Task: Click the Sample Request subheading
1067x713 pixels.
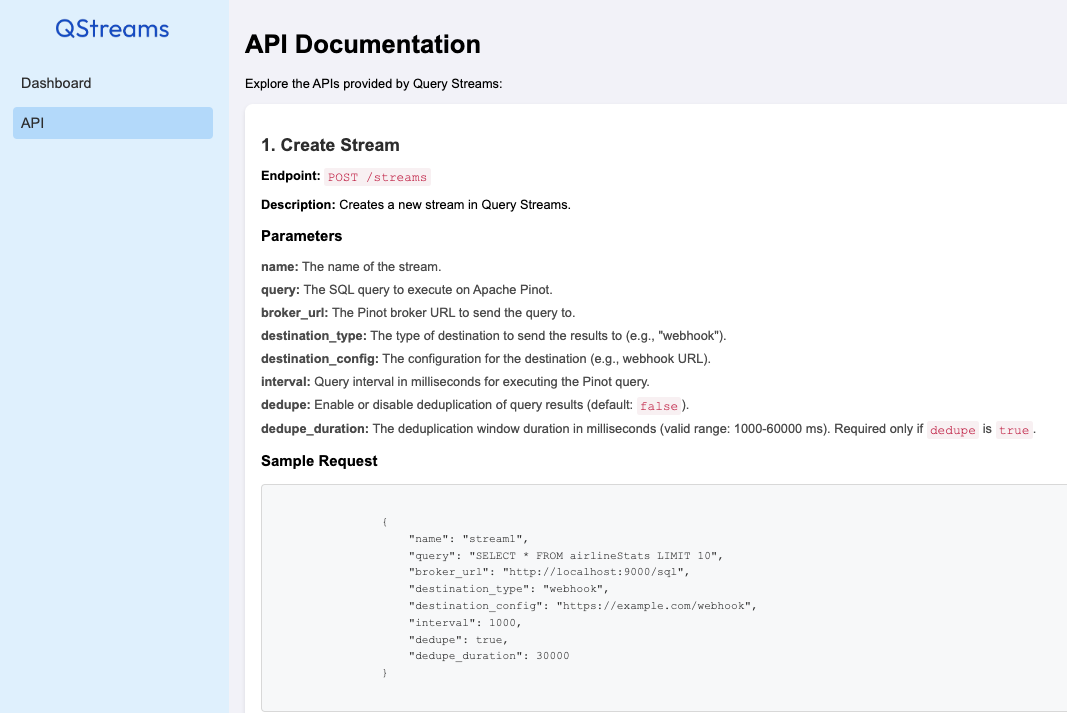Action: coord(319,461)
